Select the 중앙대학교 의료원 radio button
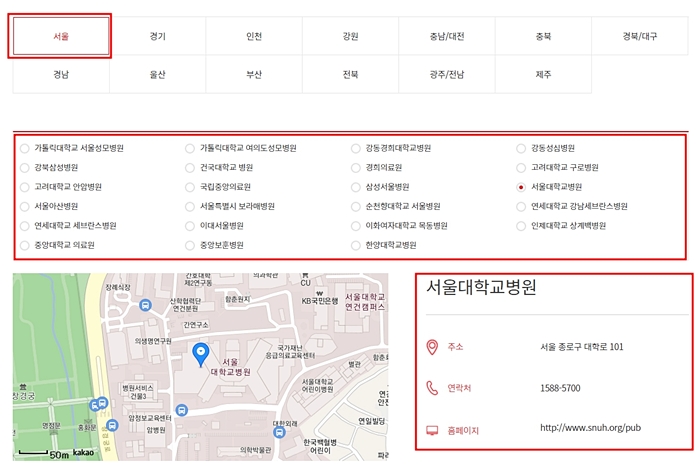 [25, 245]
